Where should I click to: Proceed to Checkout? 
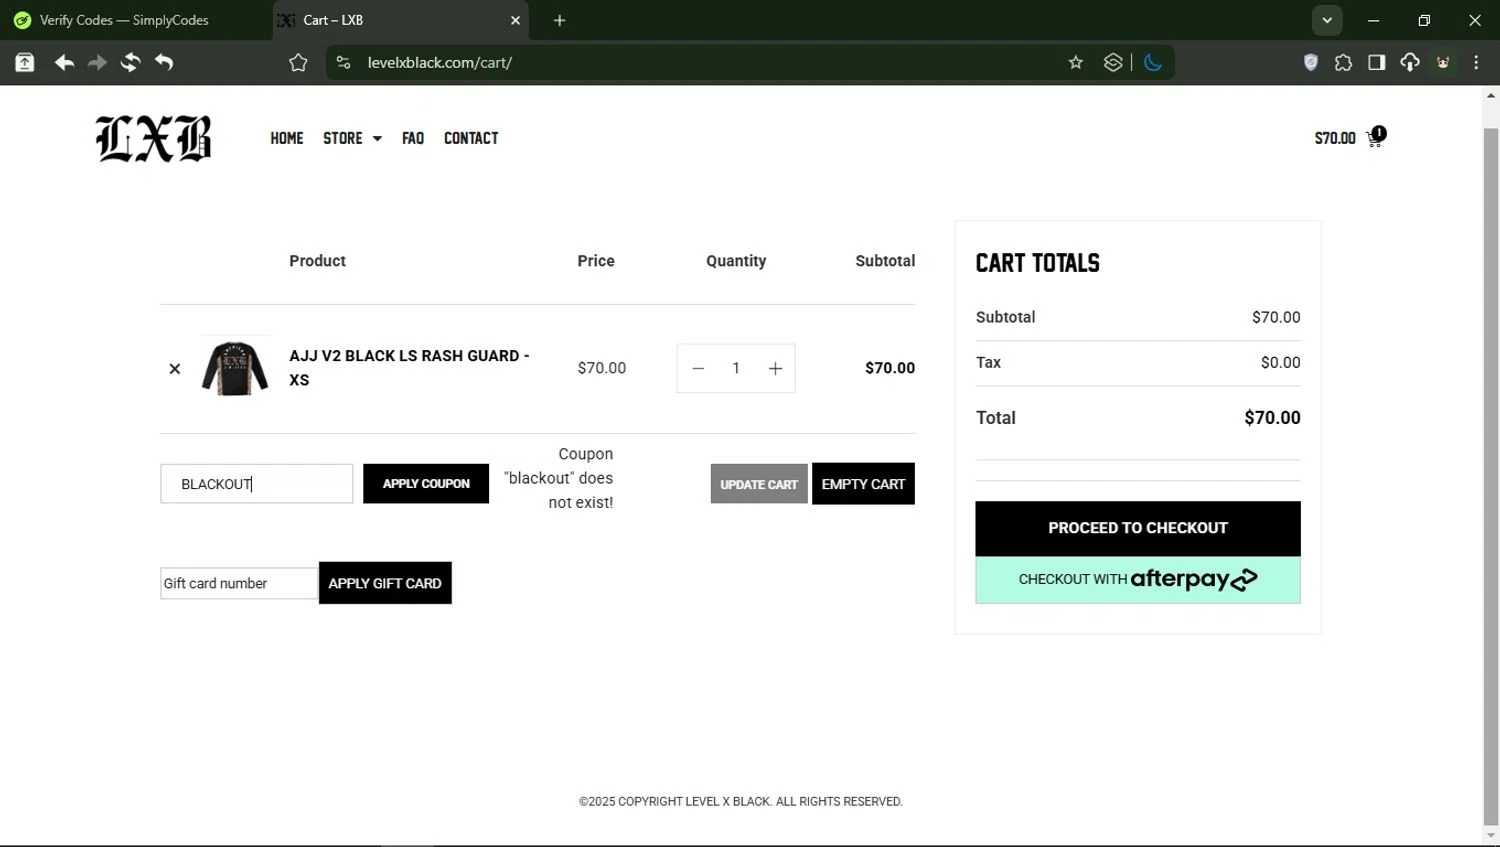tap(1138, 528)
